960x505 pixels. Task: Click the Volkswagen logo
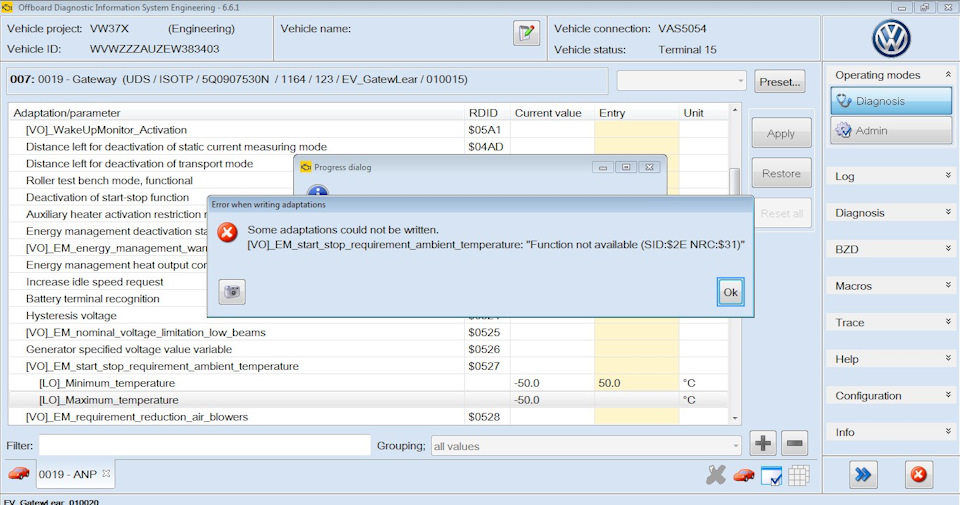(891, 38)
